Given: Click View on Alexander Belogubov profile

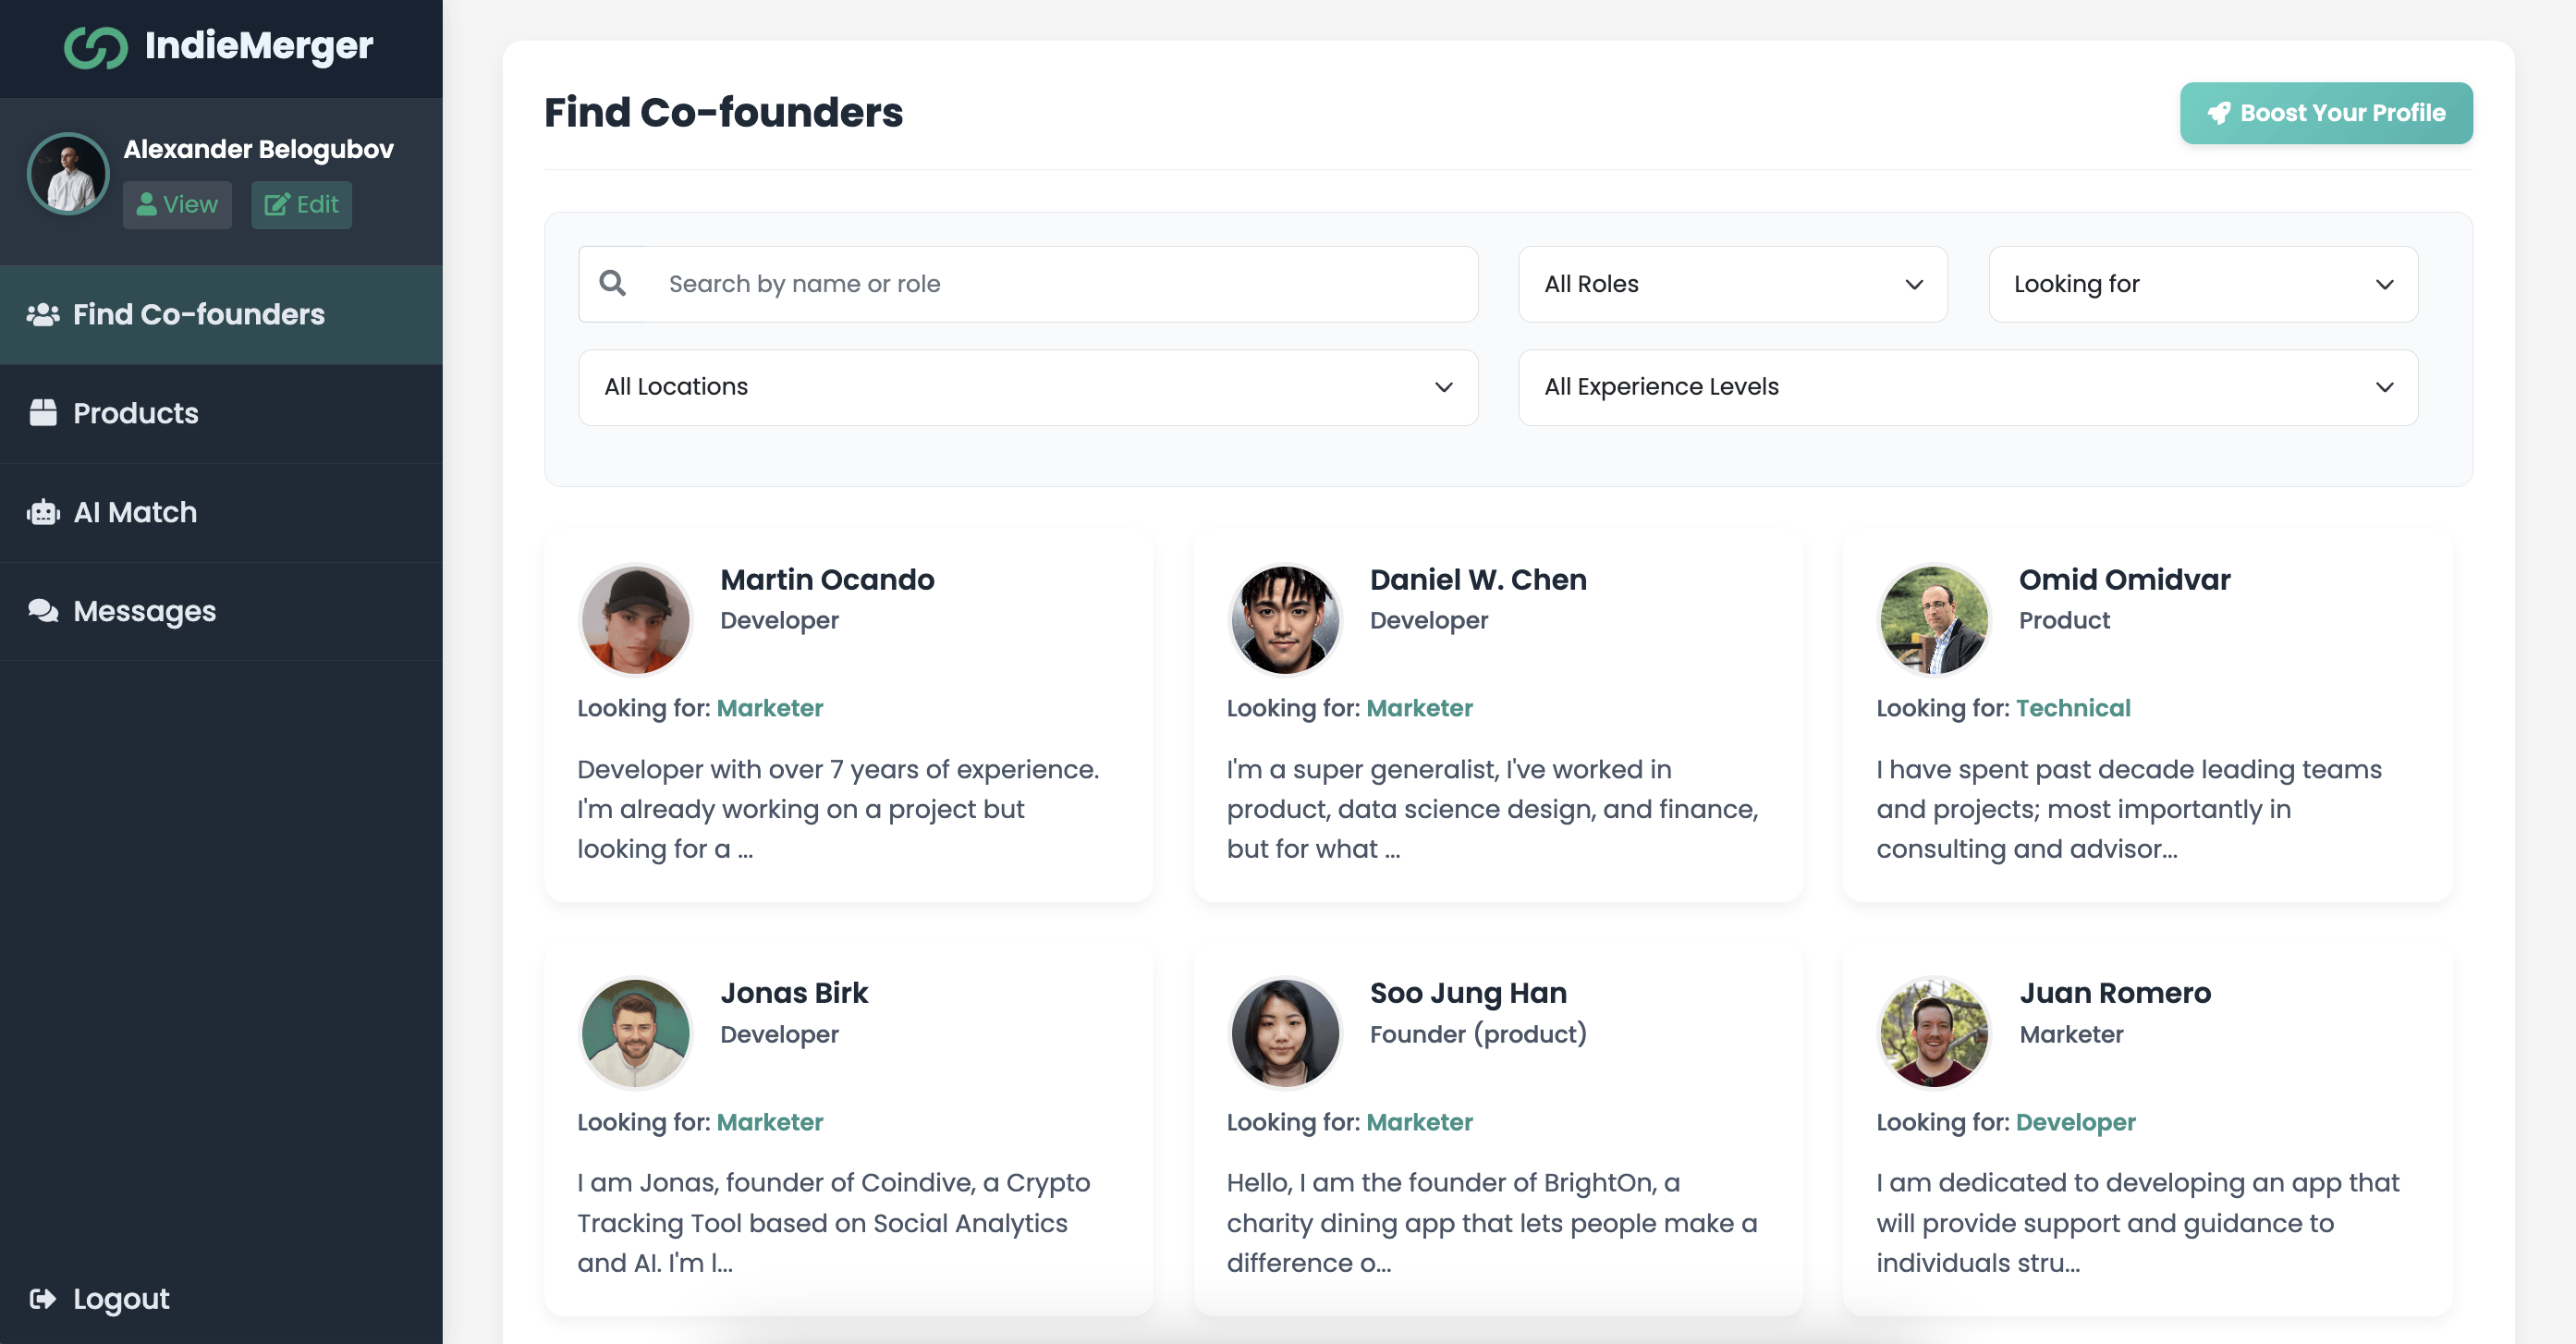Looking at the screenshot, I should click(x=176, y=202).
